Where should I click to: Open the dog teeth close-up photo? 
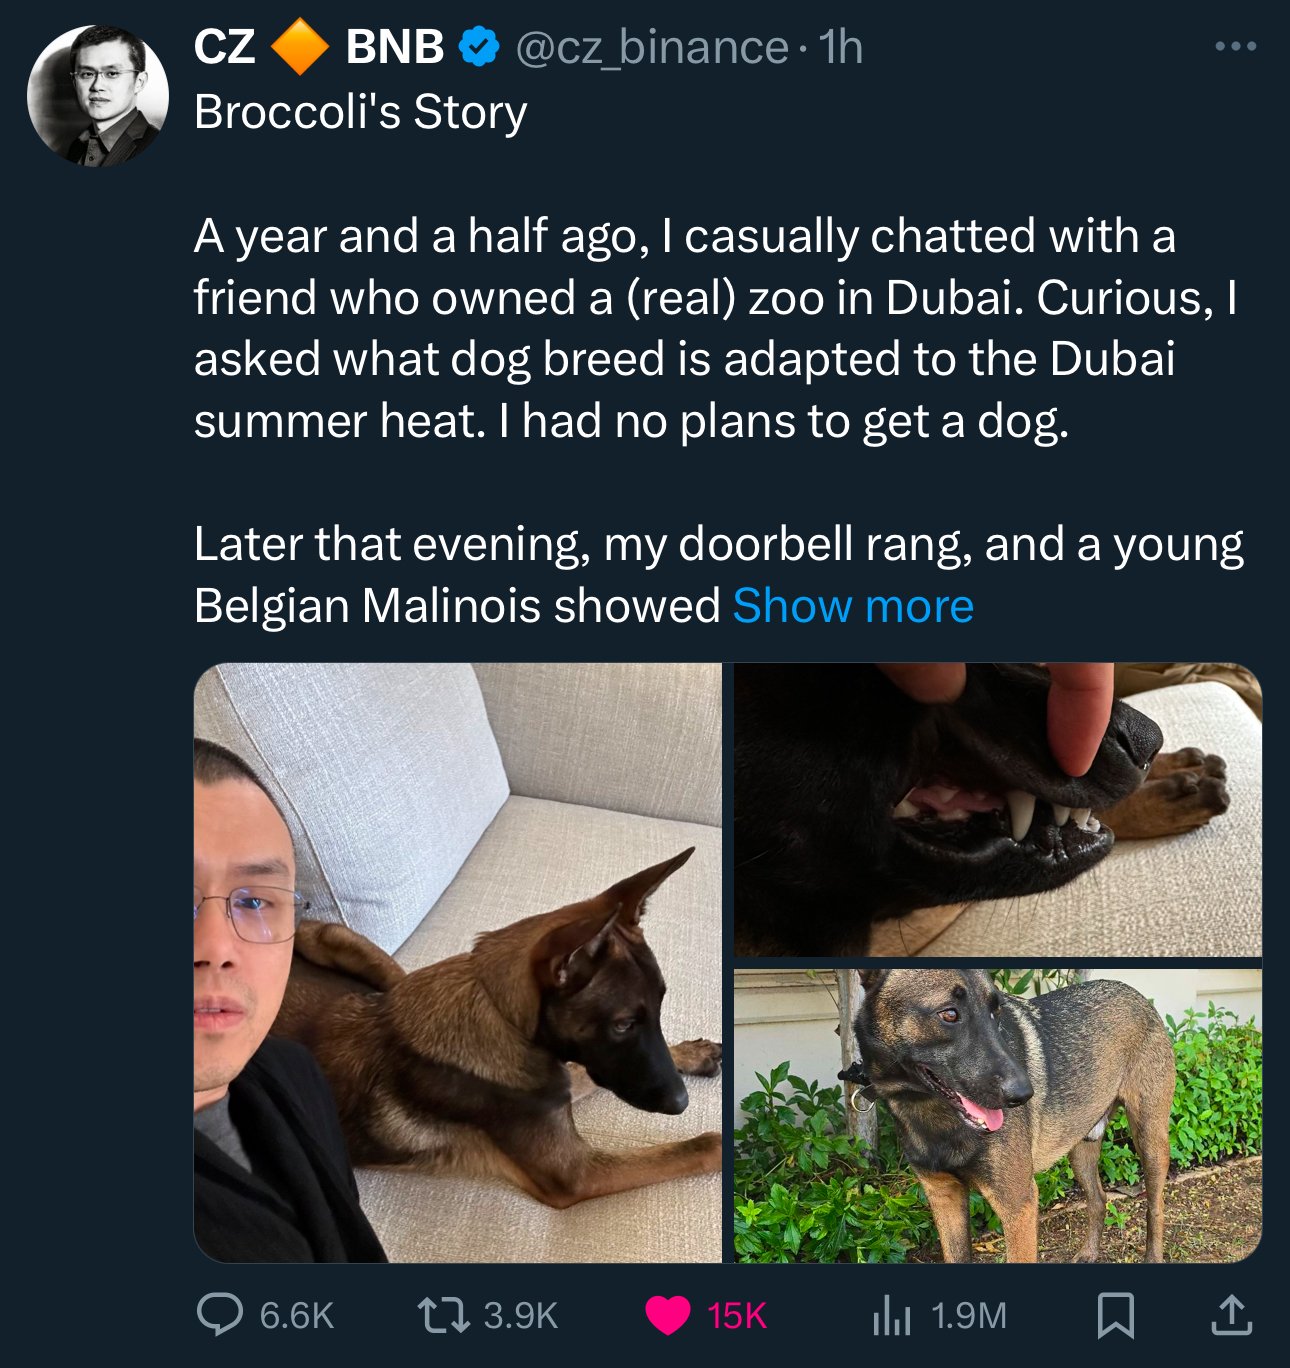pyautogui.click(x=998, y=810)
